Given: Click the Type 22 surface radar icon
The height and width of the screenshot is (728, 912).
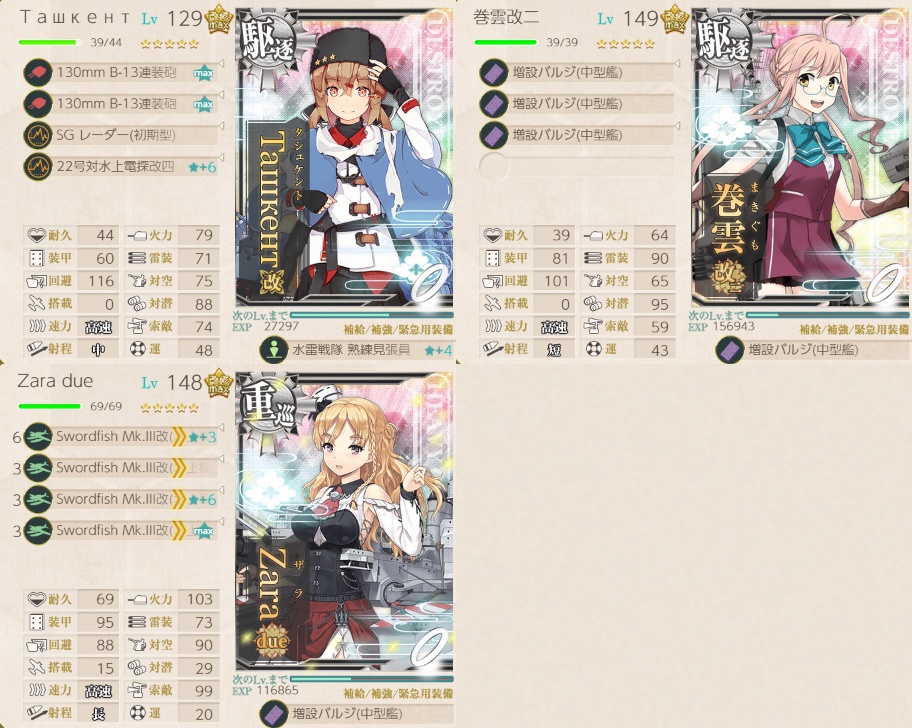Looking at the screenshot, I should [38, 167].
